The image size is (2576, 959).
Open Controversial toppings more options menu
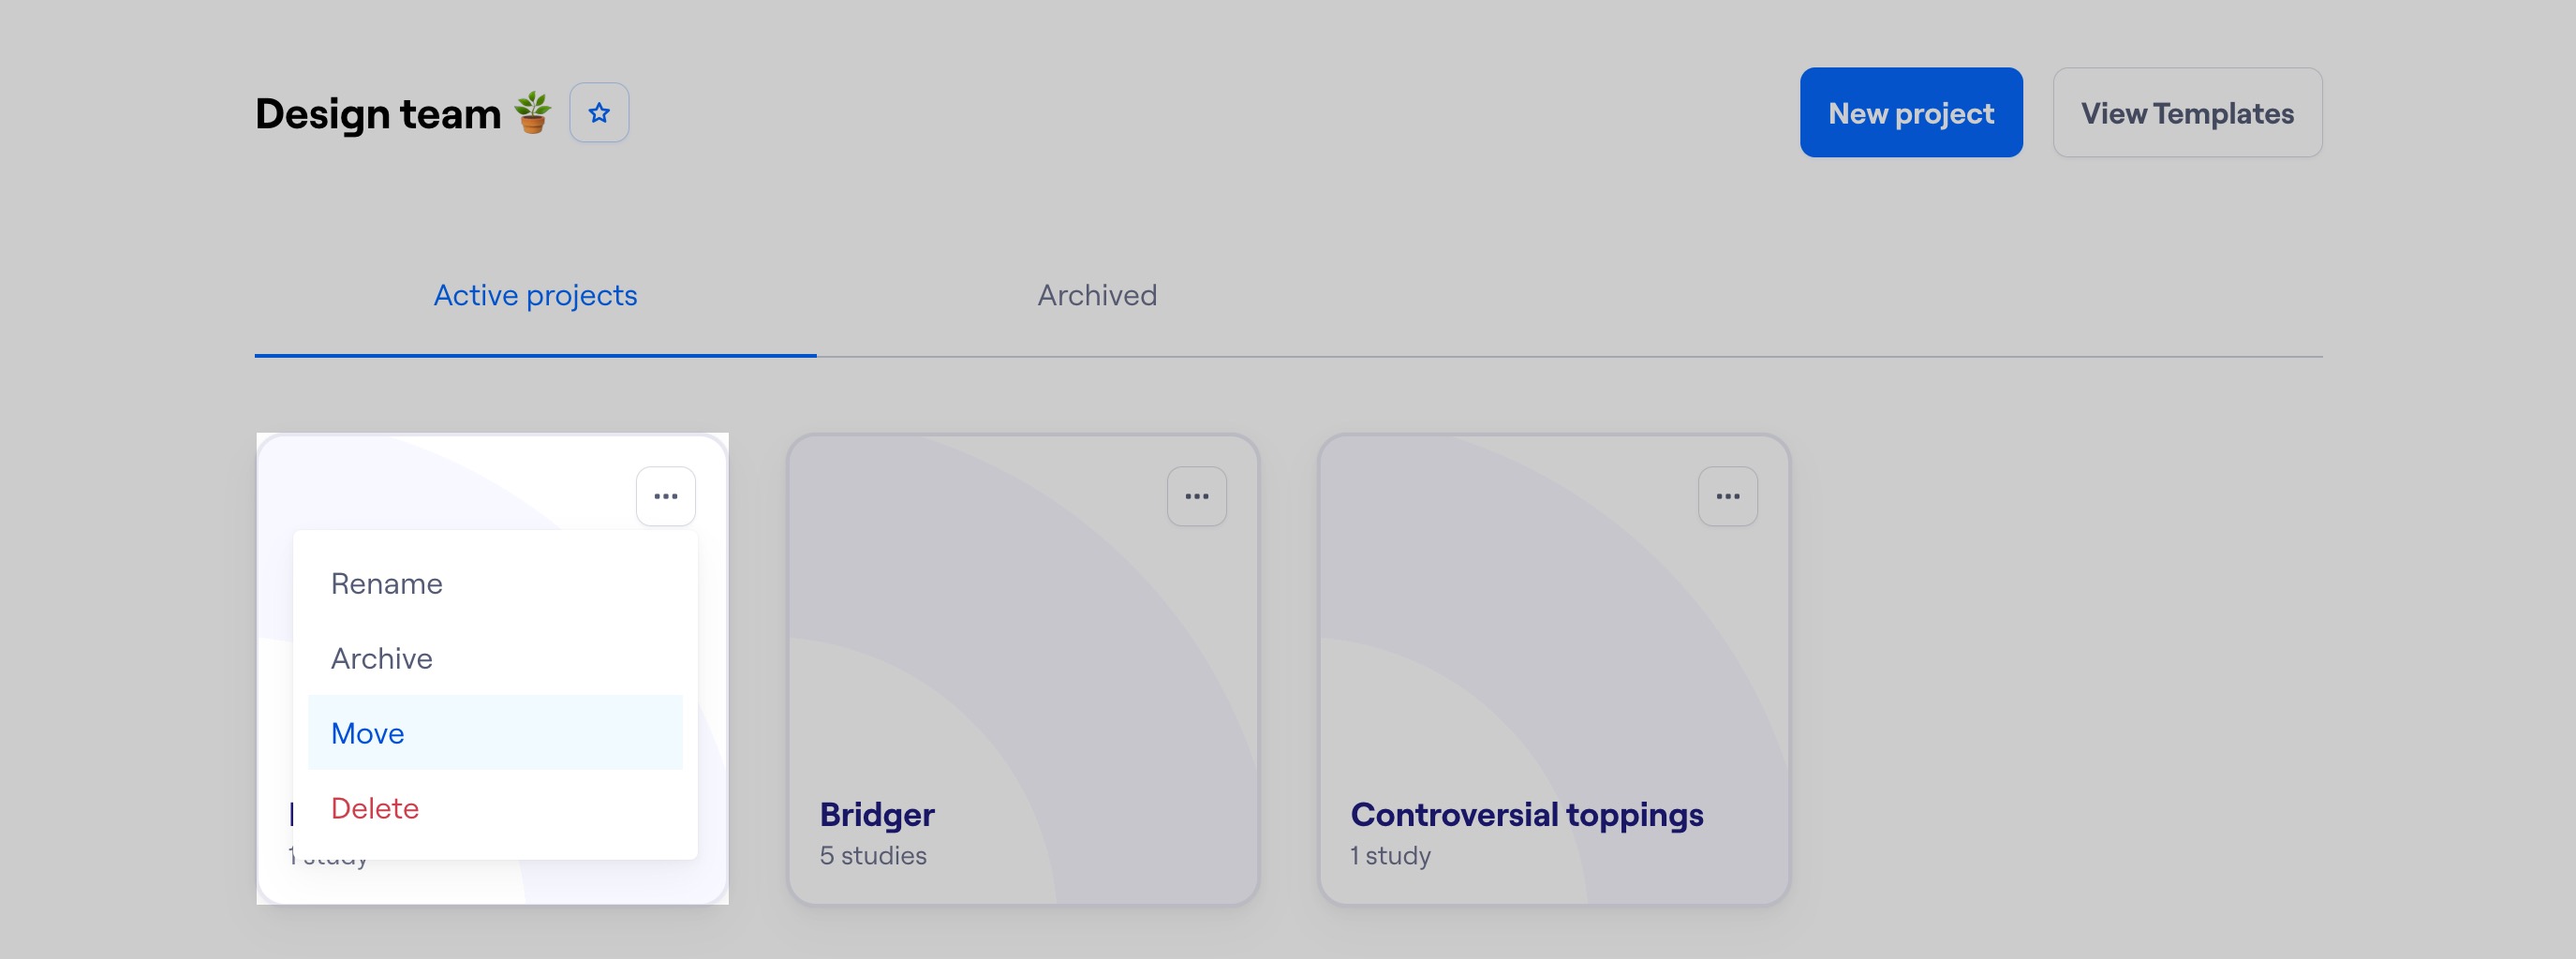pyautogui.click(x=1727, y=496)
